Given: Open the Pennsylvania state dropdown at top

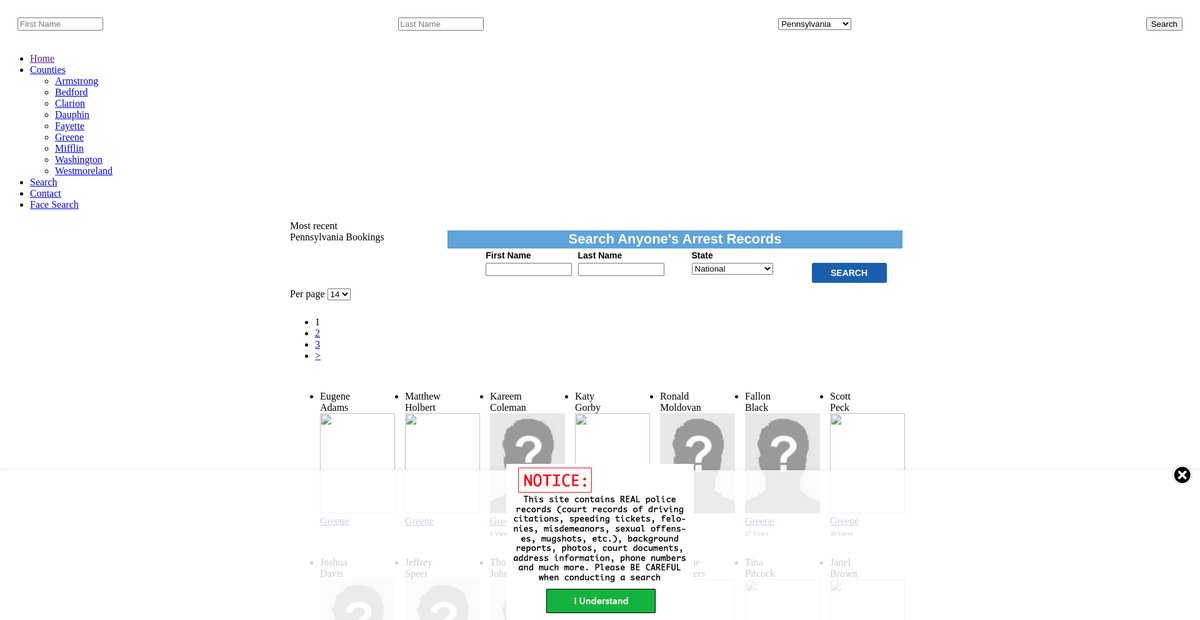Looking at the screenshot, I should [x=814, y=24].
